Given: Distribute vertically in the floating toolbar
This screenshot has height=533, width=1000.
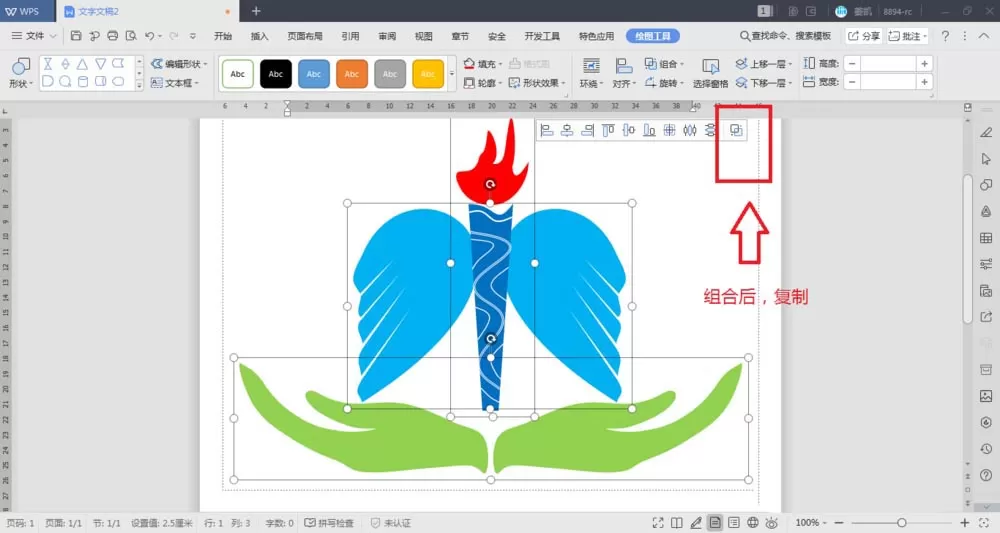Looking at the screenshot, I should [710, 130].
